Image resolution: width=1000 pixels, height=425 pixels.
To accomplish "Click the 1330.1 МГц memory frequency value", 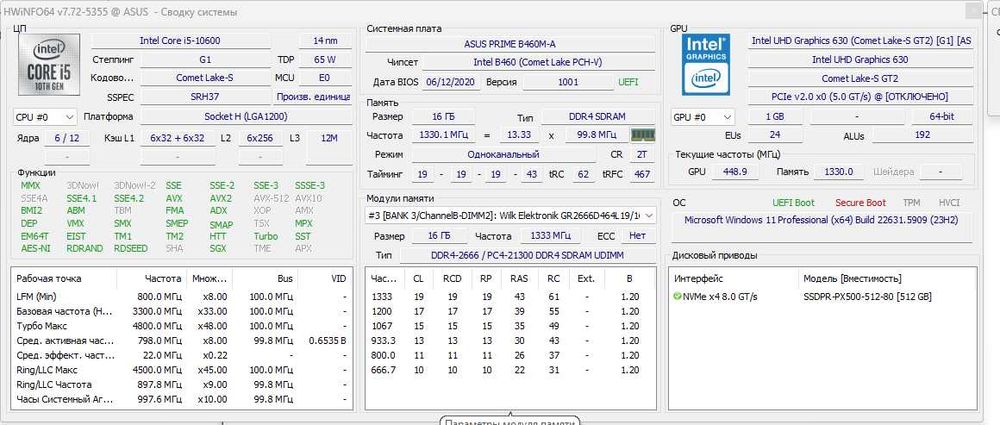I will click(x=443, y=136).
